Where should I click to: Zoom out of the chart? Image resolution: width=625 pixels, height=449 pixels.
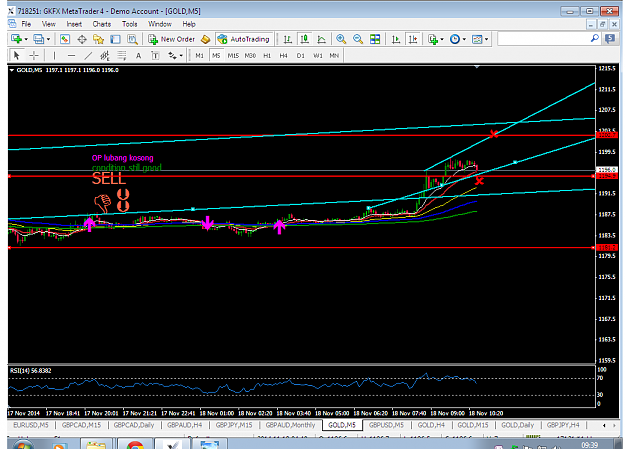358,39
